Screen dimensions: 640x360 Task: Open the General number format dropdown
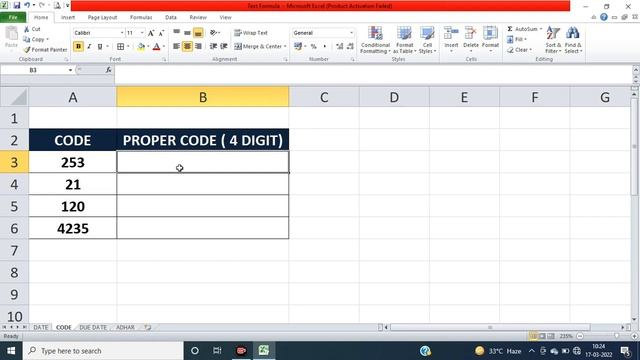point(351,33)
